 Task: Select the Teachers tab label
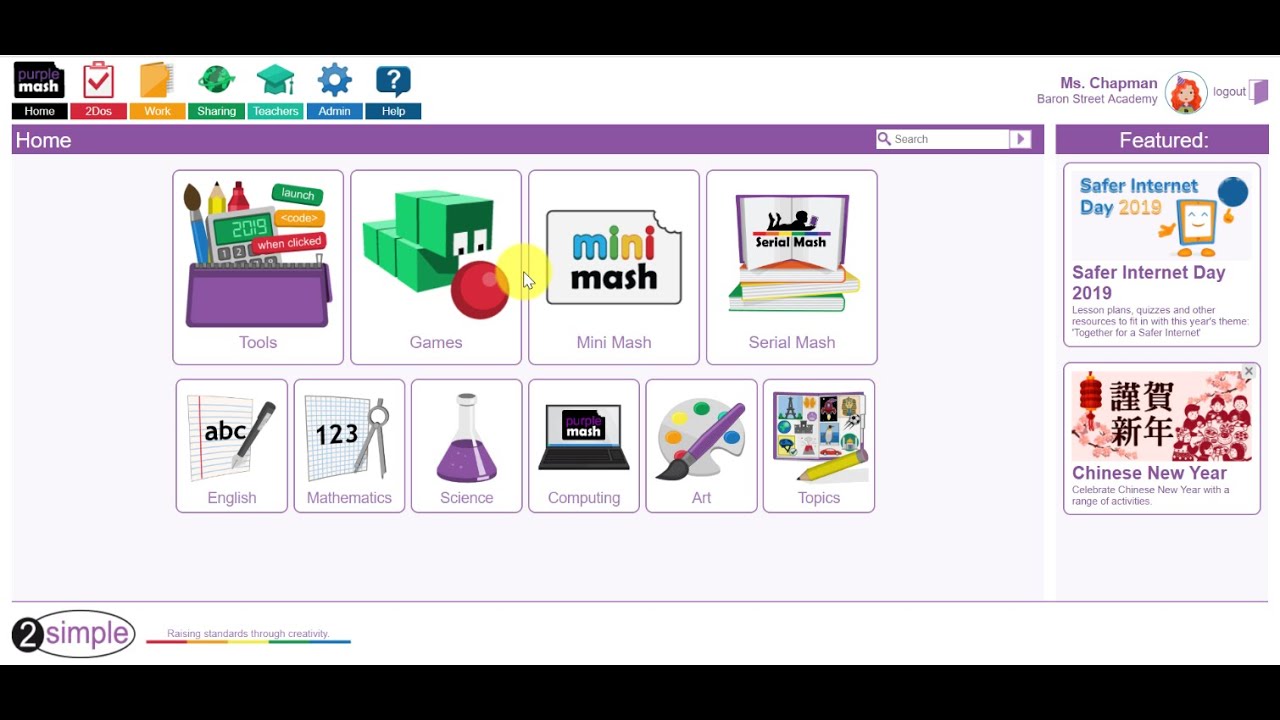click(275, 111)
